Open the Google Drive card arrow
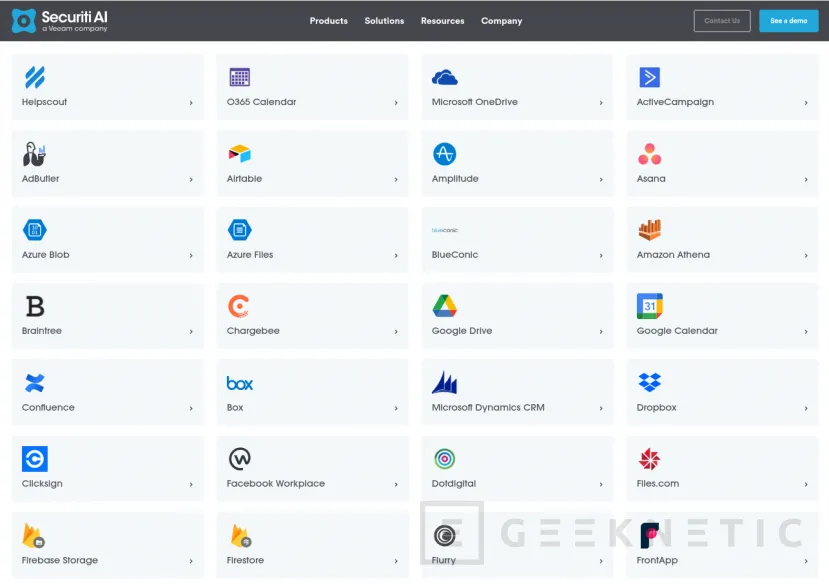 click(601, 331)
